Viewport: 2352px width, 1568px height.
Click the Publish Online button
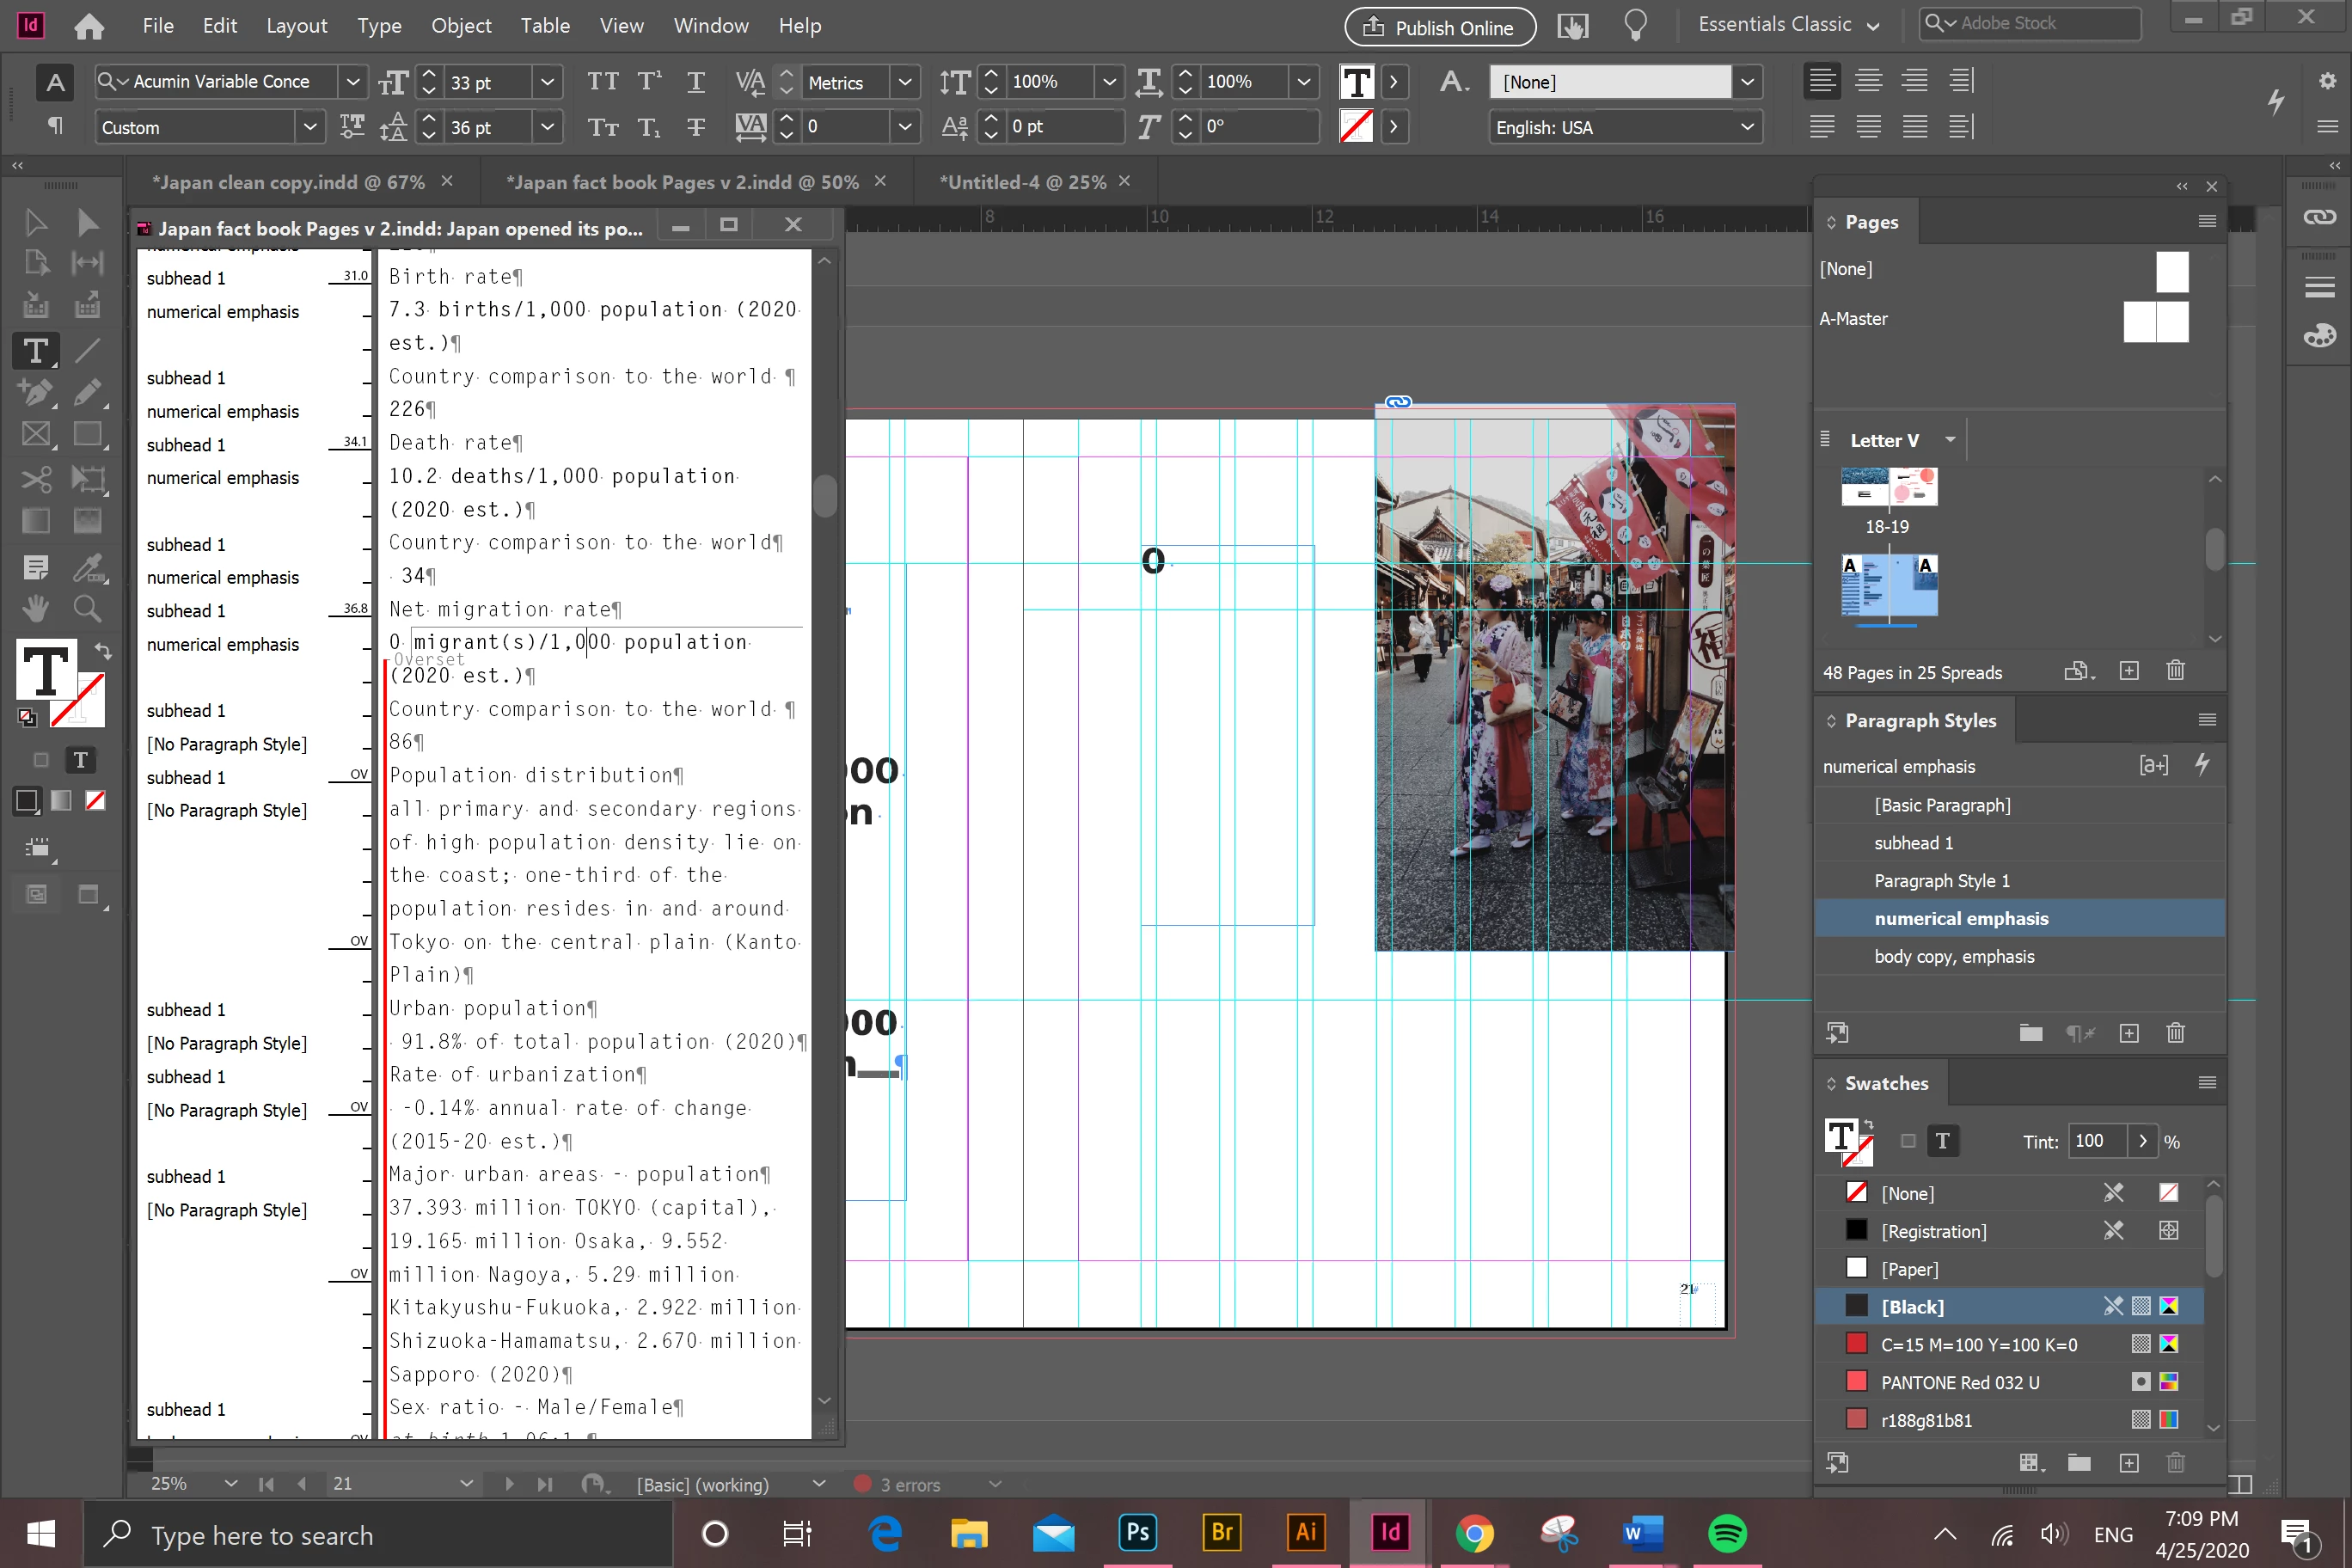tap(1439, 27)
